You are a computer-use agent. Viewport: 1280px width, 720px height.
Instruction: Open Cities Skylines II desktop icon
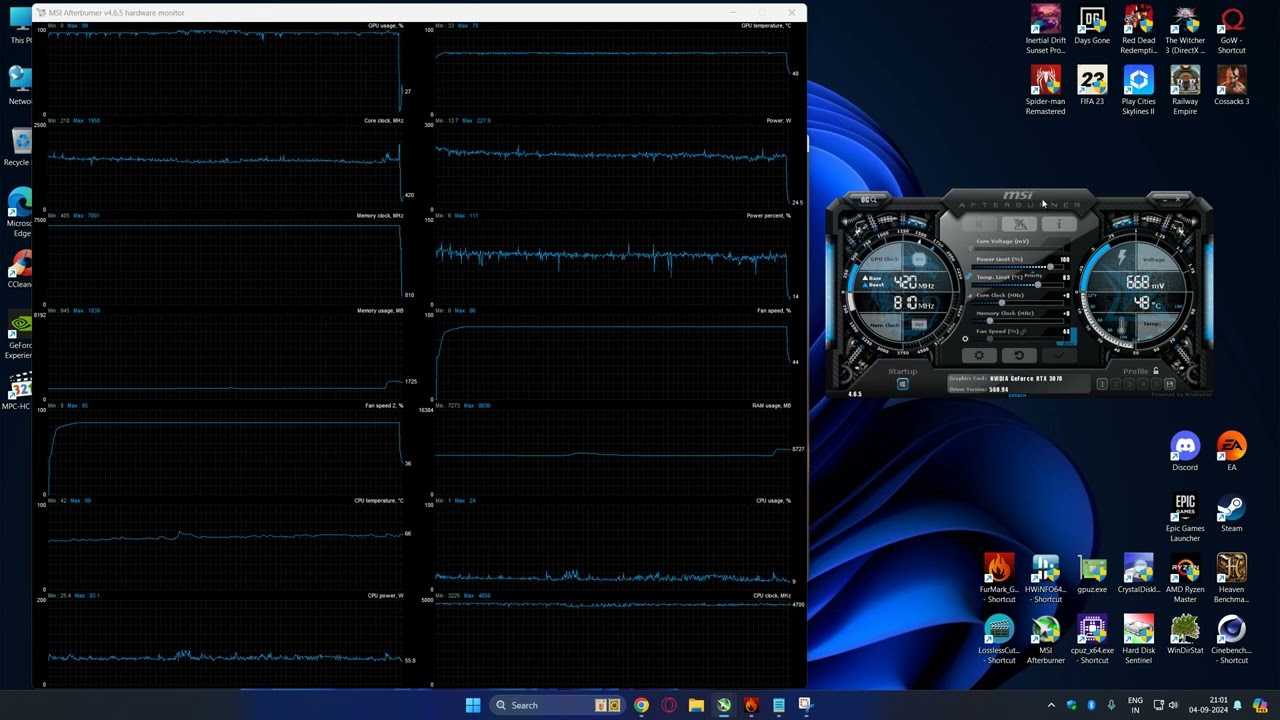point(1138,91)
